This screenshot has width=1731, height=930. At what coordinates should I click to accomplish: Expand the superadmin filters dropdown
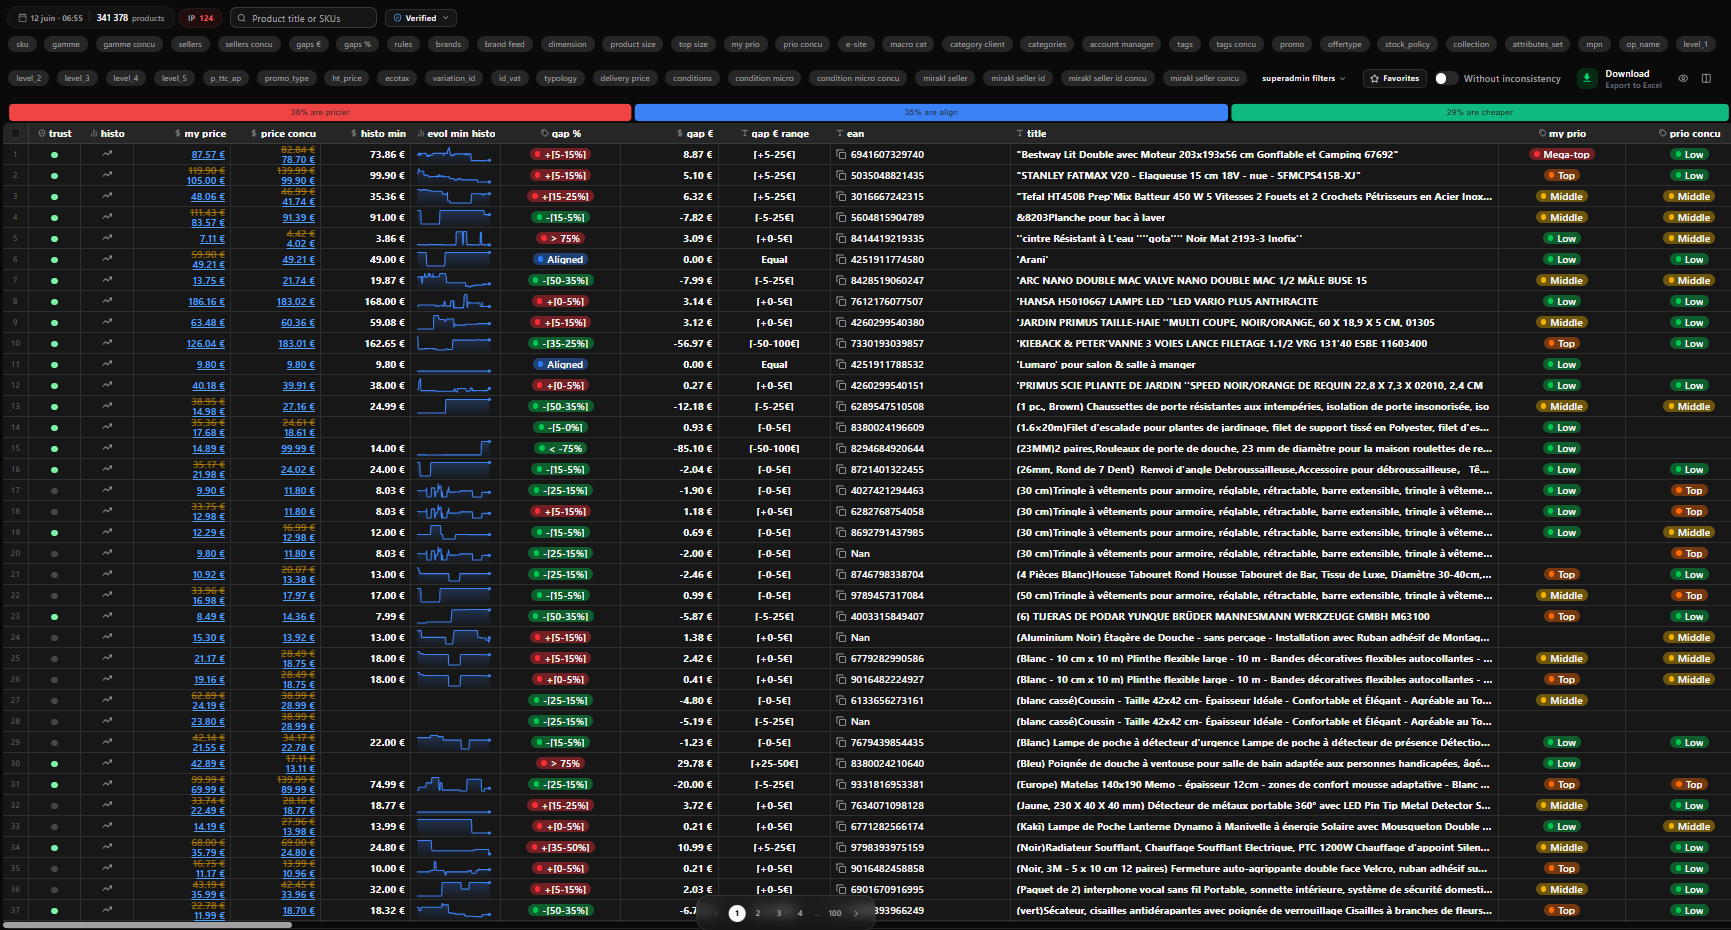coord(1303,78)
